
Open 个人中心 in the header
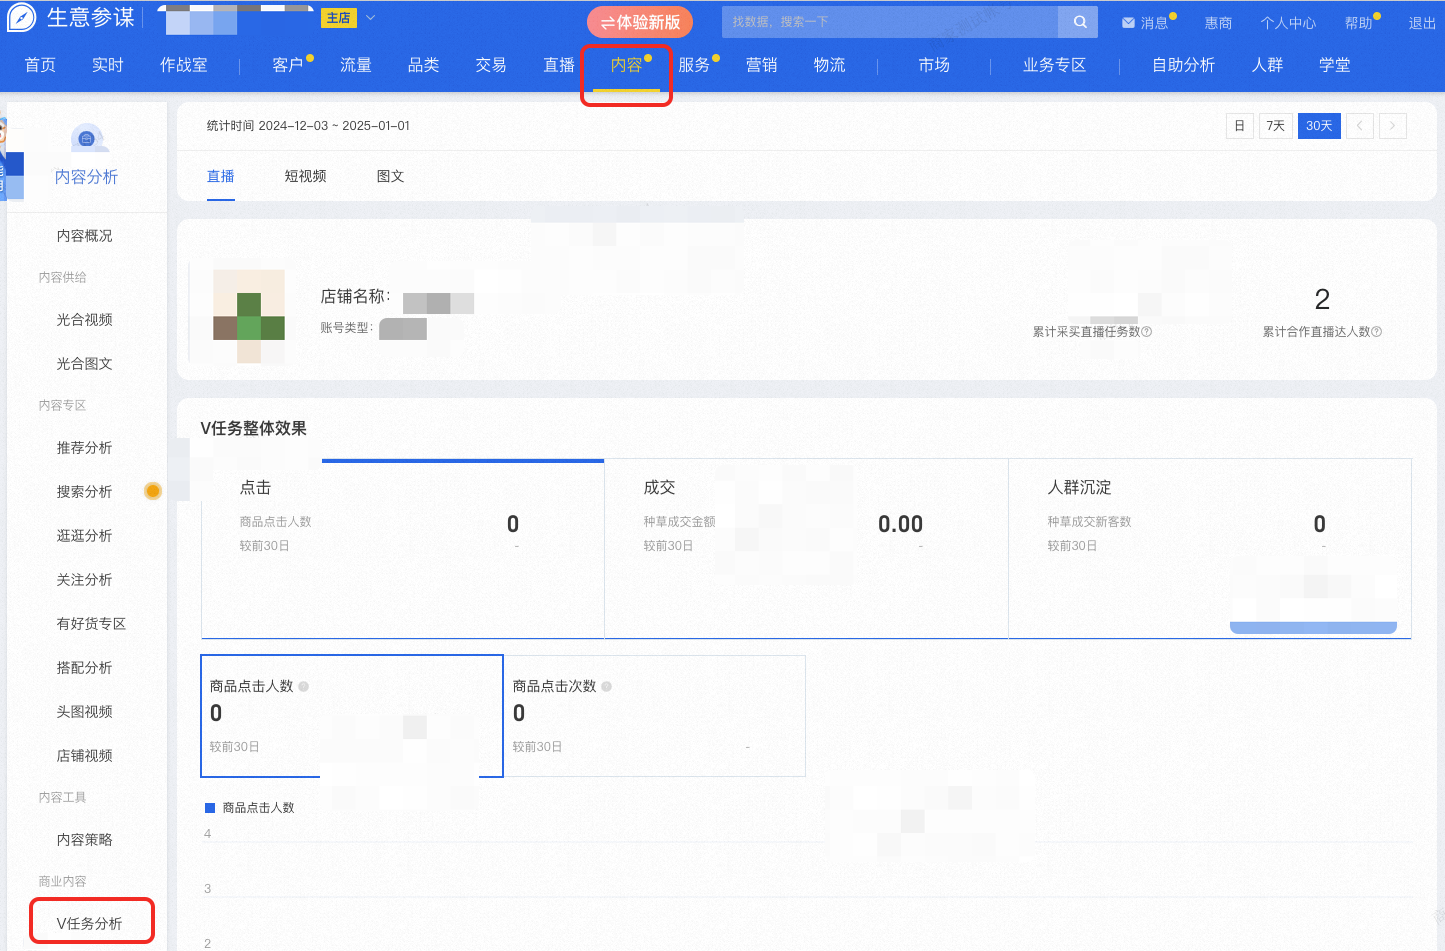tap(1288, 23)
